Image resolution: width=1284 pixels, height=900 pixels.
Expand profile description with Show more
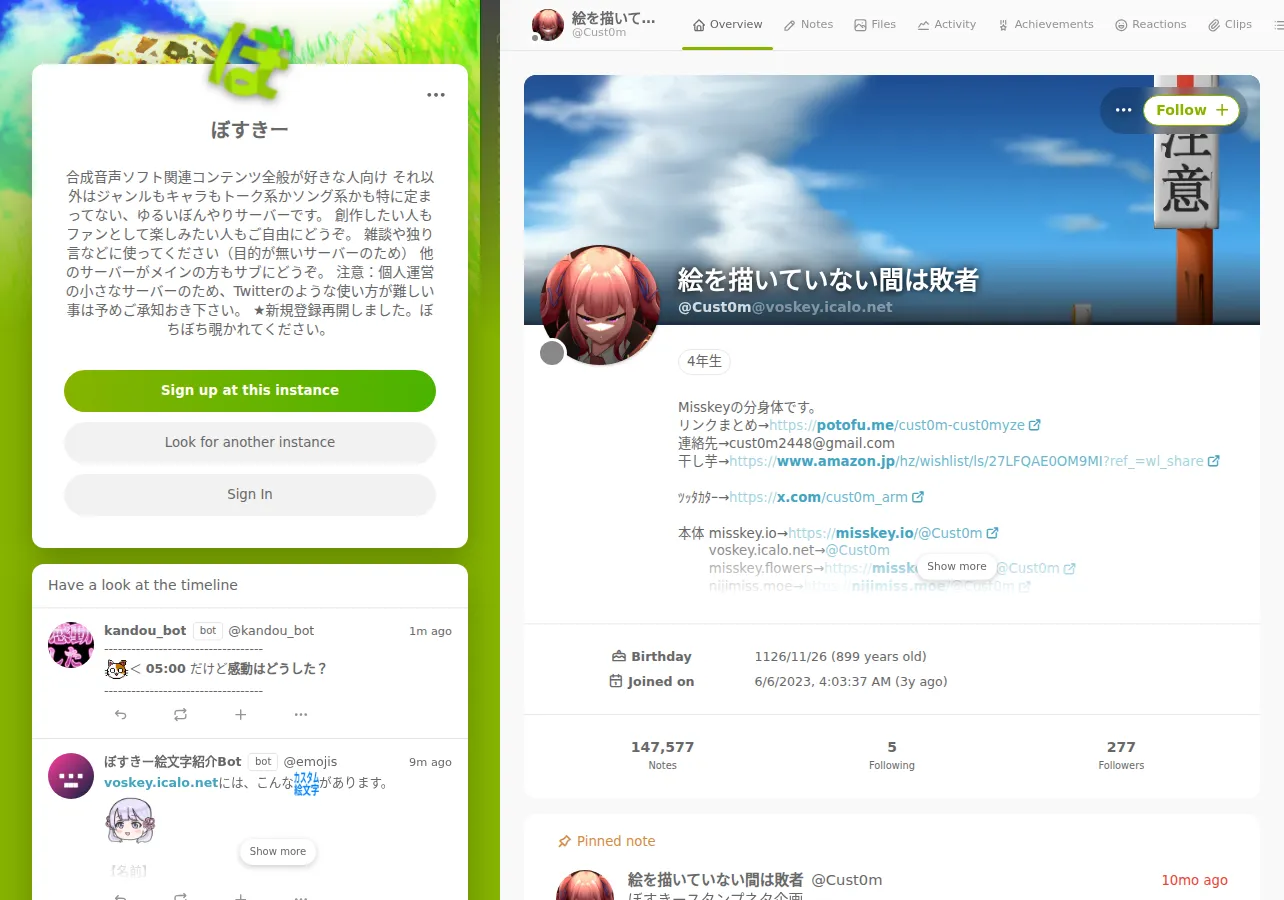tap(956, 566)
